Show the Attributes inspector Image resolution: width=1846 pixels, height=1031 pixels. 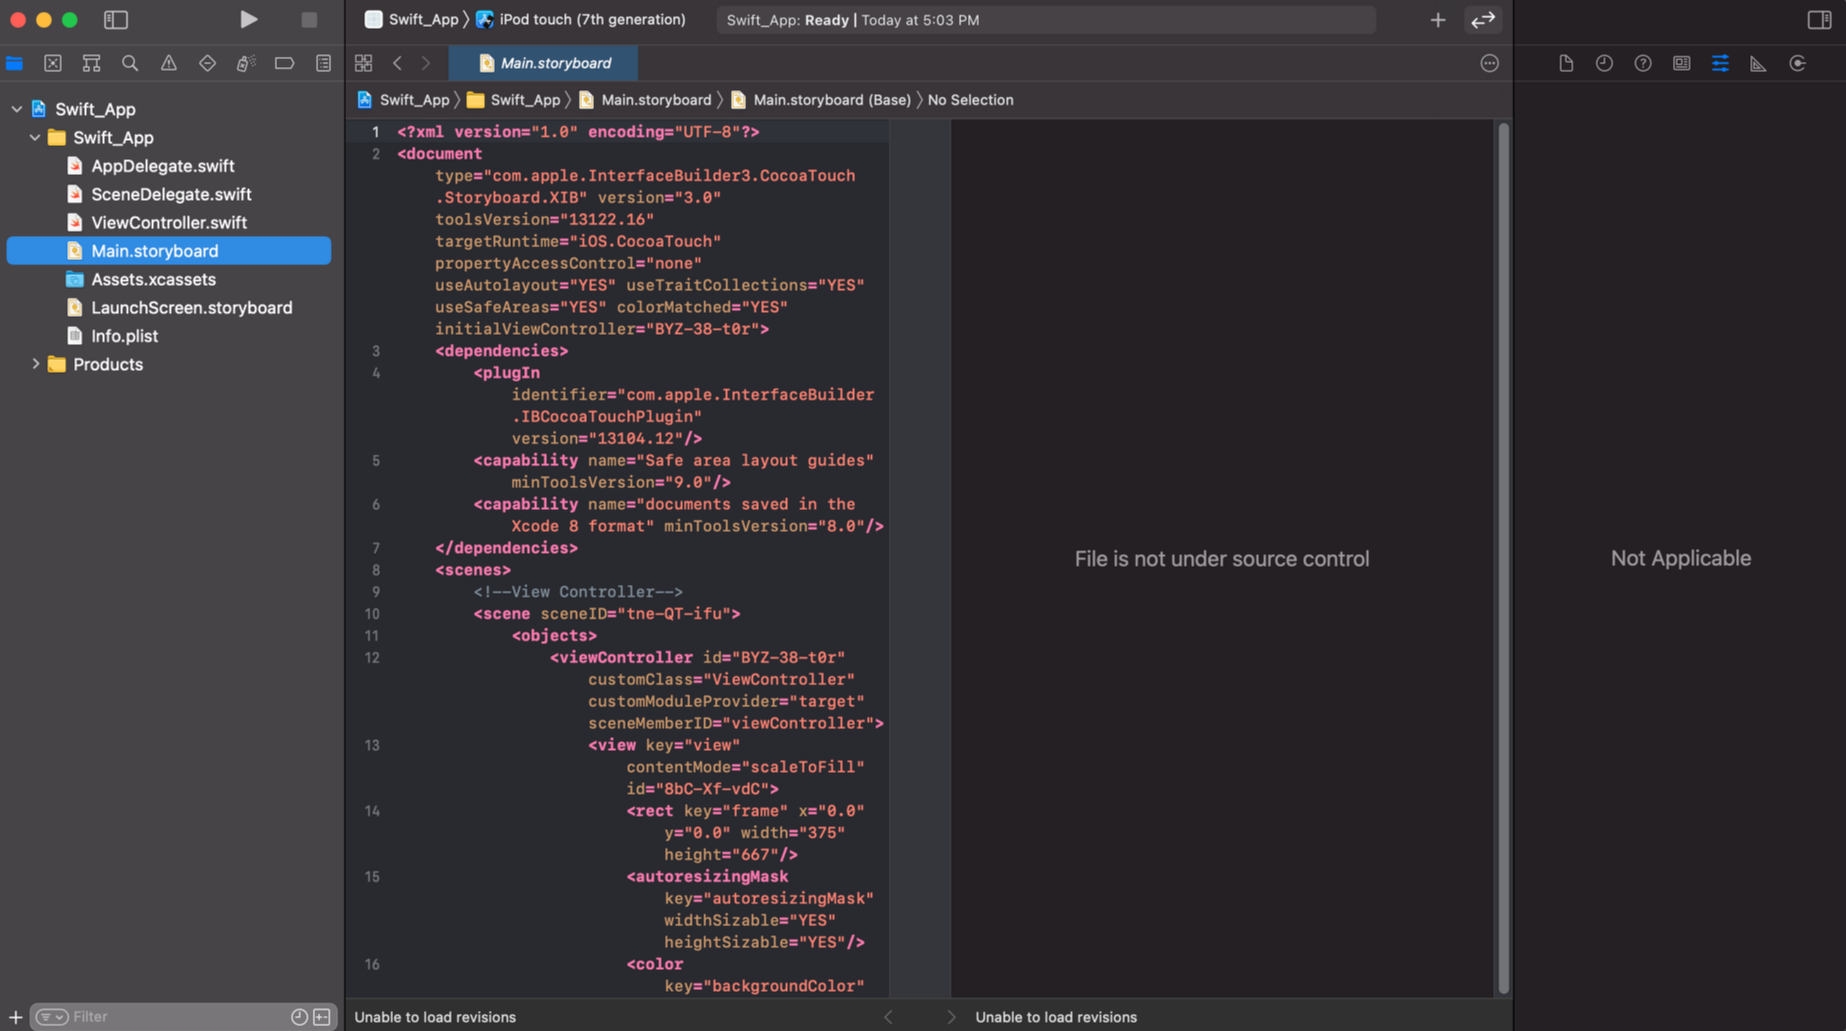1720,63
